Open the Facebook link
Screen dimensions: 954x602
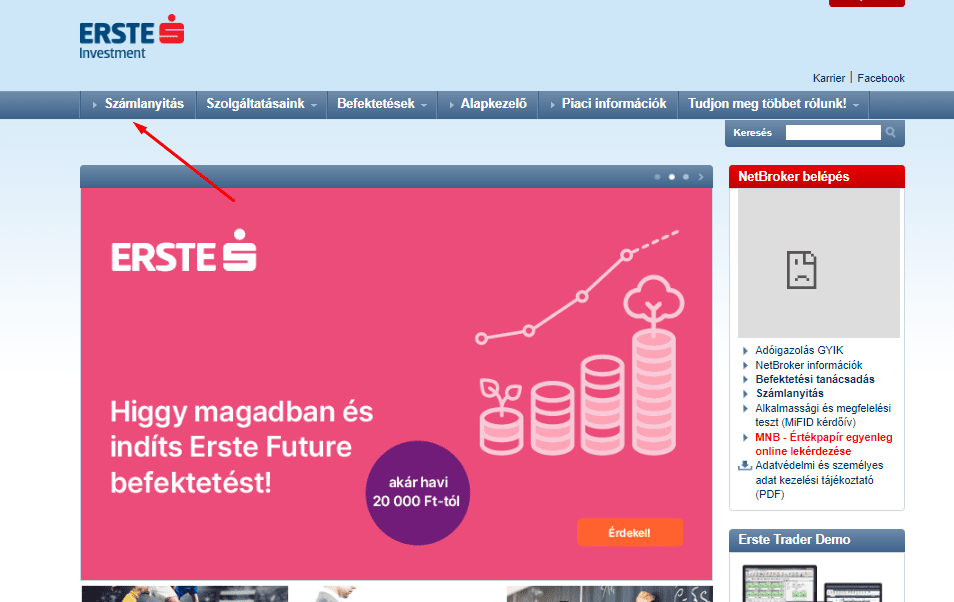(881, 78)
